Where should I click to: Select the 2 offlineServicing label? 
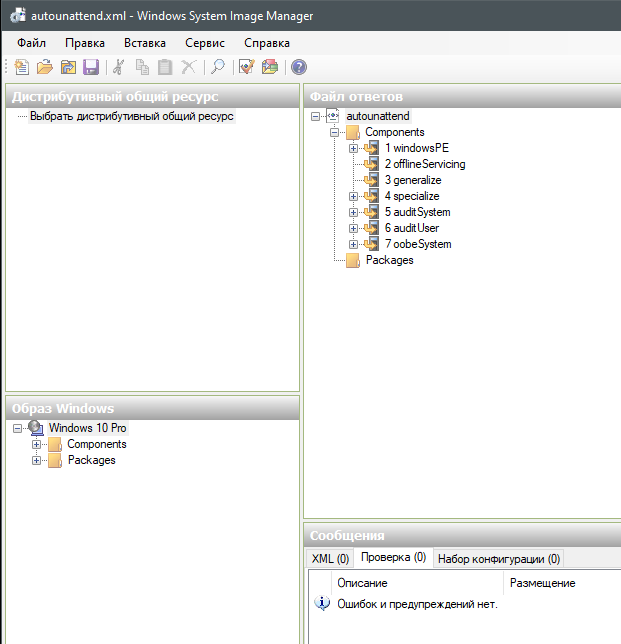pyautogui.click(x=425, y=164)
